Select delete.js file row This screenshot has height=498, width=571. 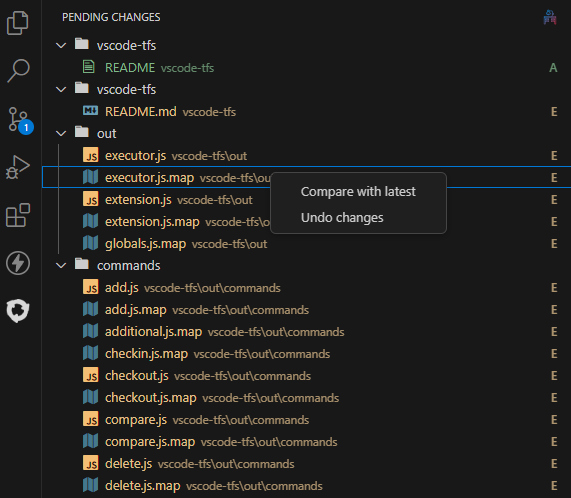pyautogui.click(x=307, y=464)
